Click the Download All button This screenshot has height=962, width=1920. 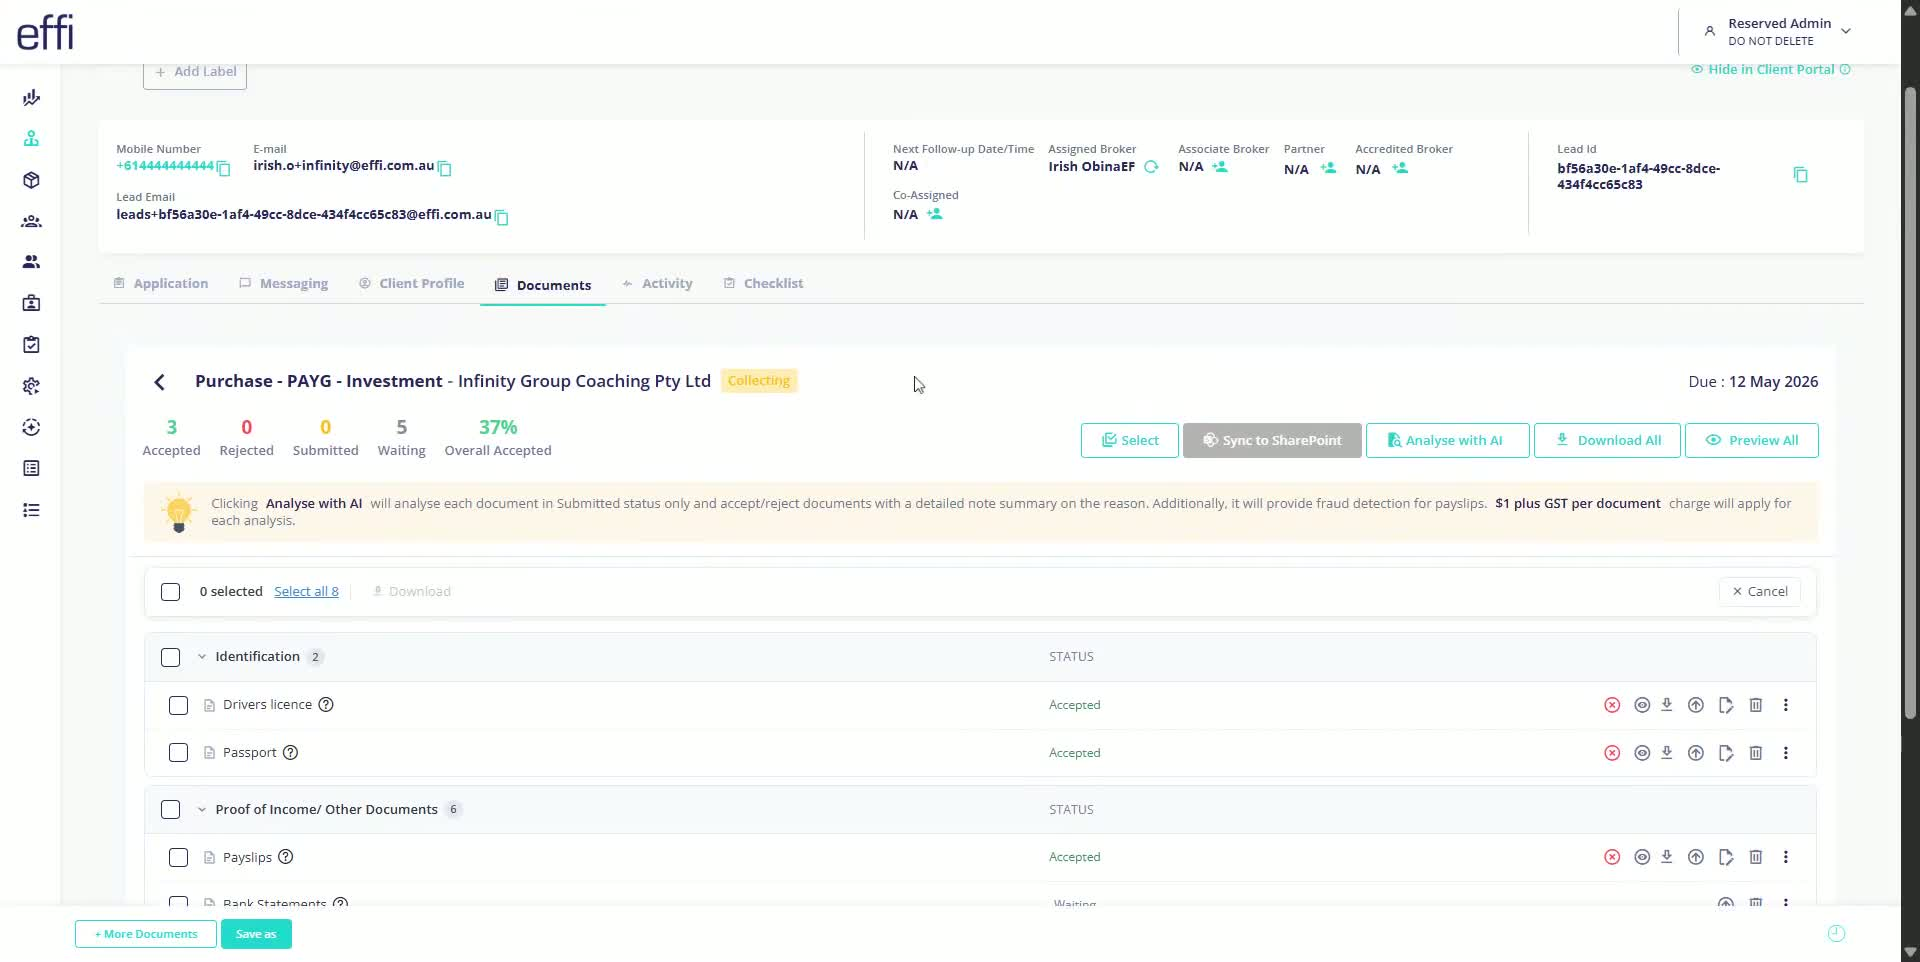point(1608,441)
